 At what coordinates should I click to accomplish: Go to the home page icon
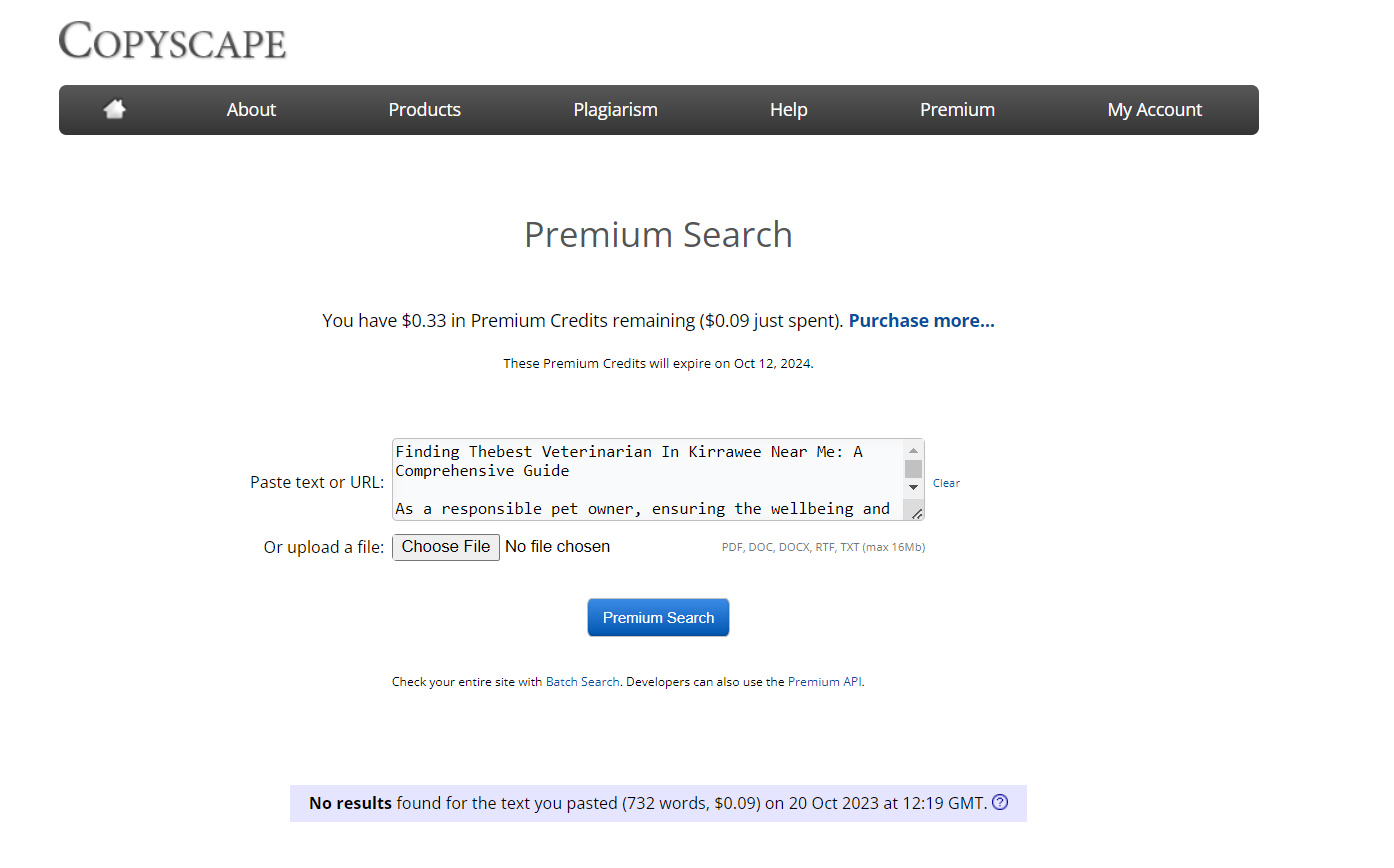pos(115,109)
